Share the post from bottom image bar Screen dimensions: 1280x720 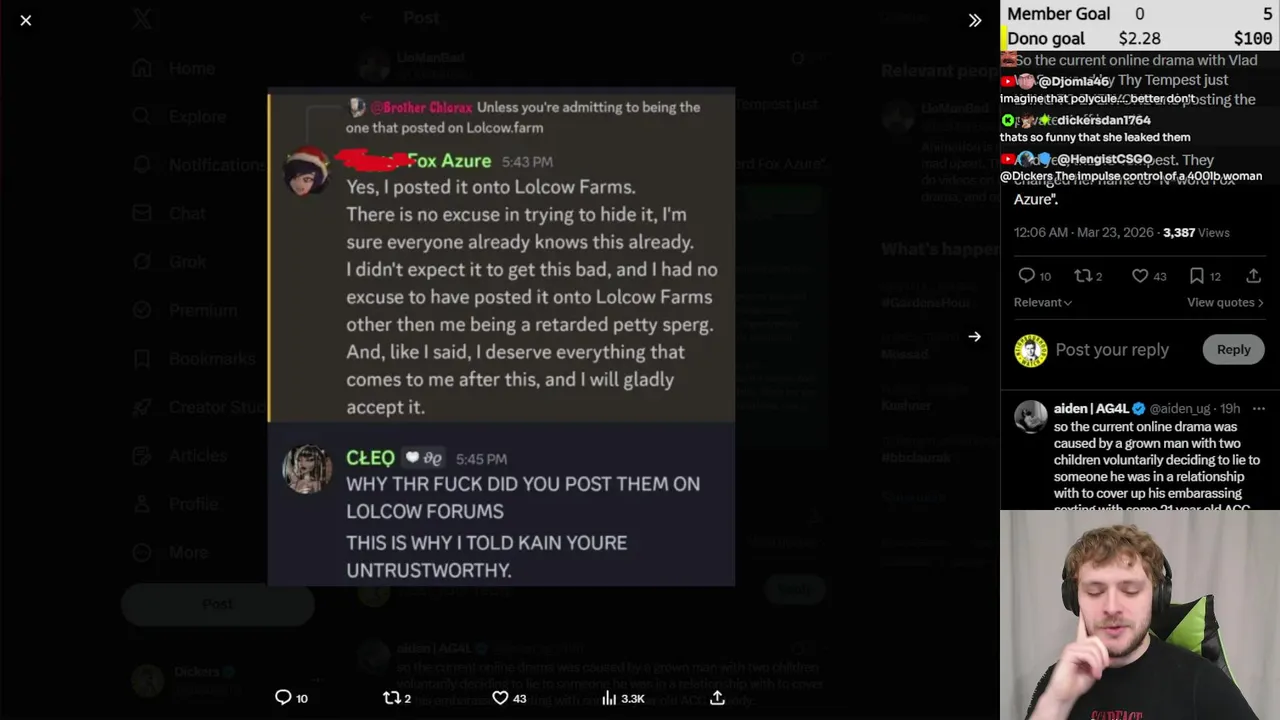coord(717,698)
